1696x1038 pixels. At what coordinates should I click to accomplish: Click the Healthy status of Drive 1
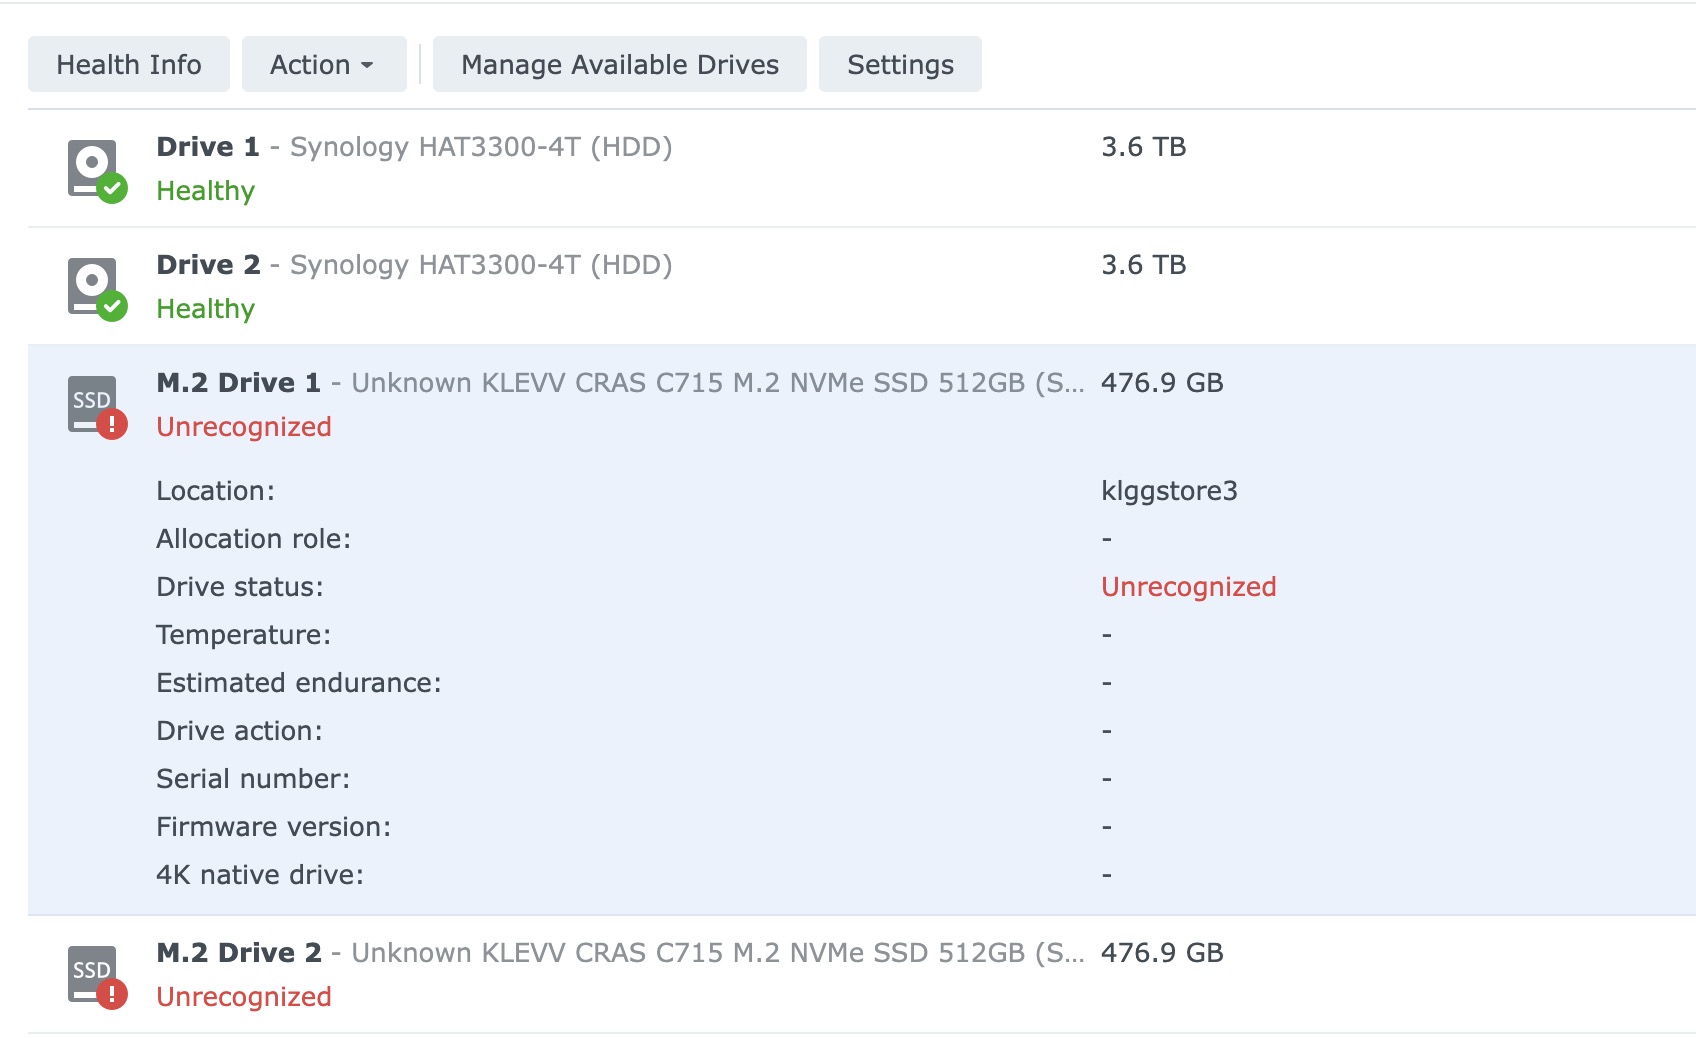pyautogui.click(x=206, y=191)
